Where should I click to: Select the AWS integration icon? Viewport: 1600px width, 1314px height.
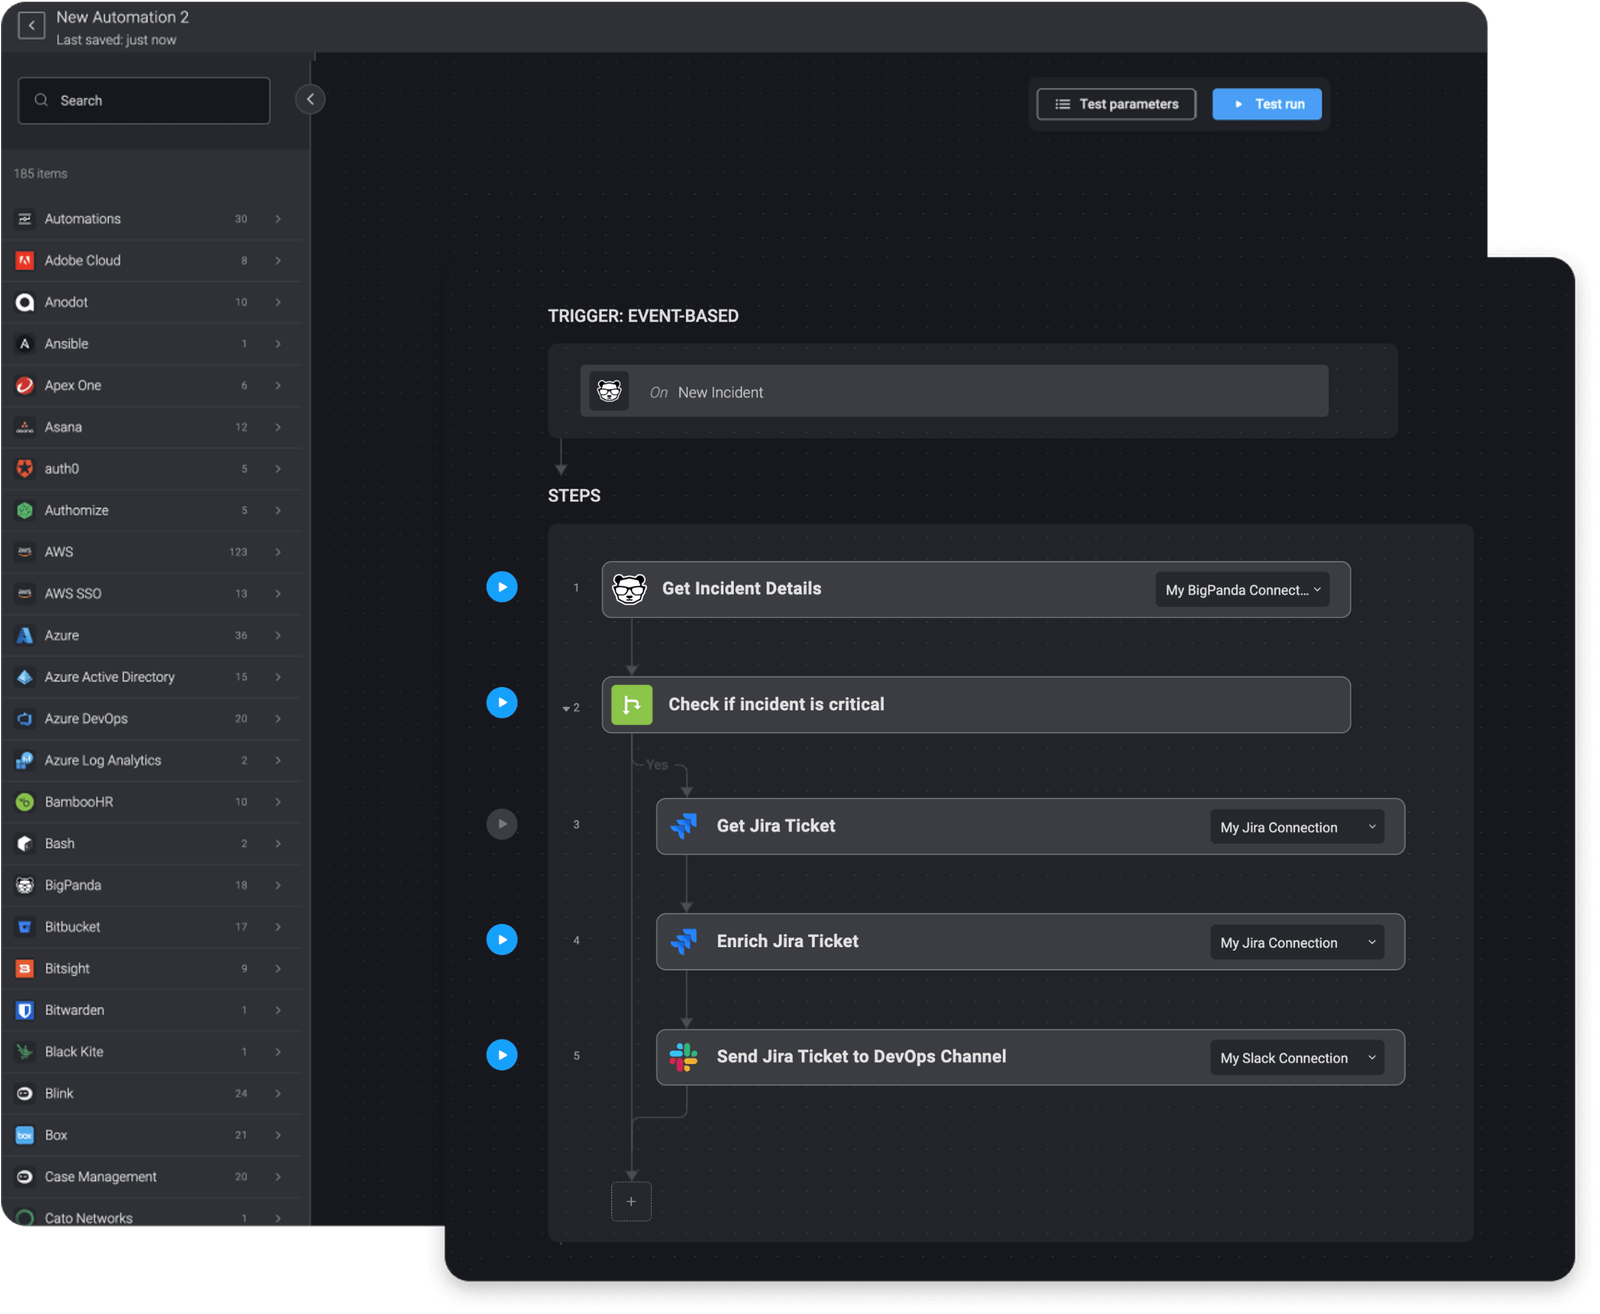[24, 552]
